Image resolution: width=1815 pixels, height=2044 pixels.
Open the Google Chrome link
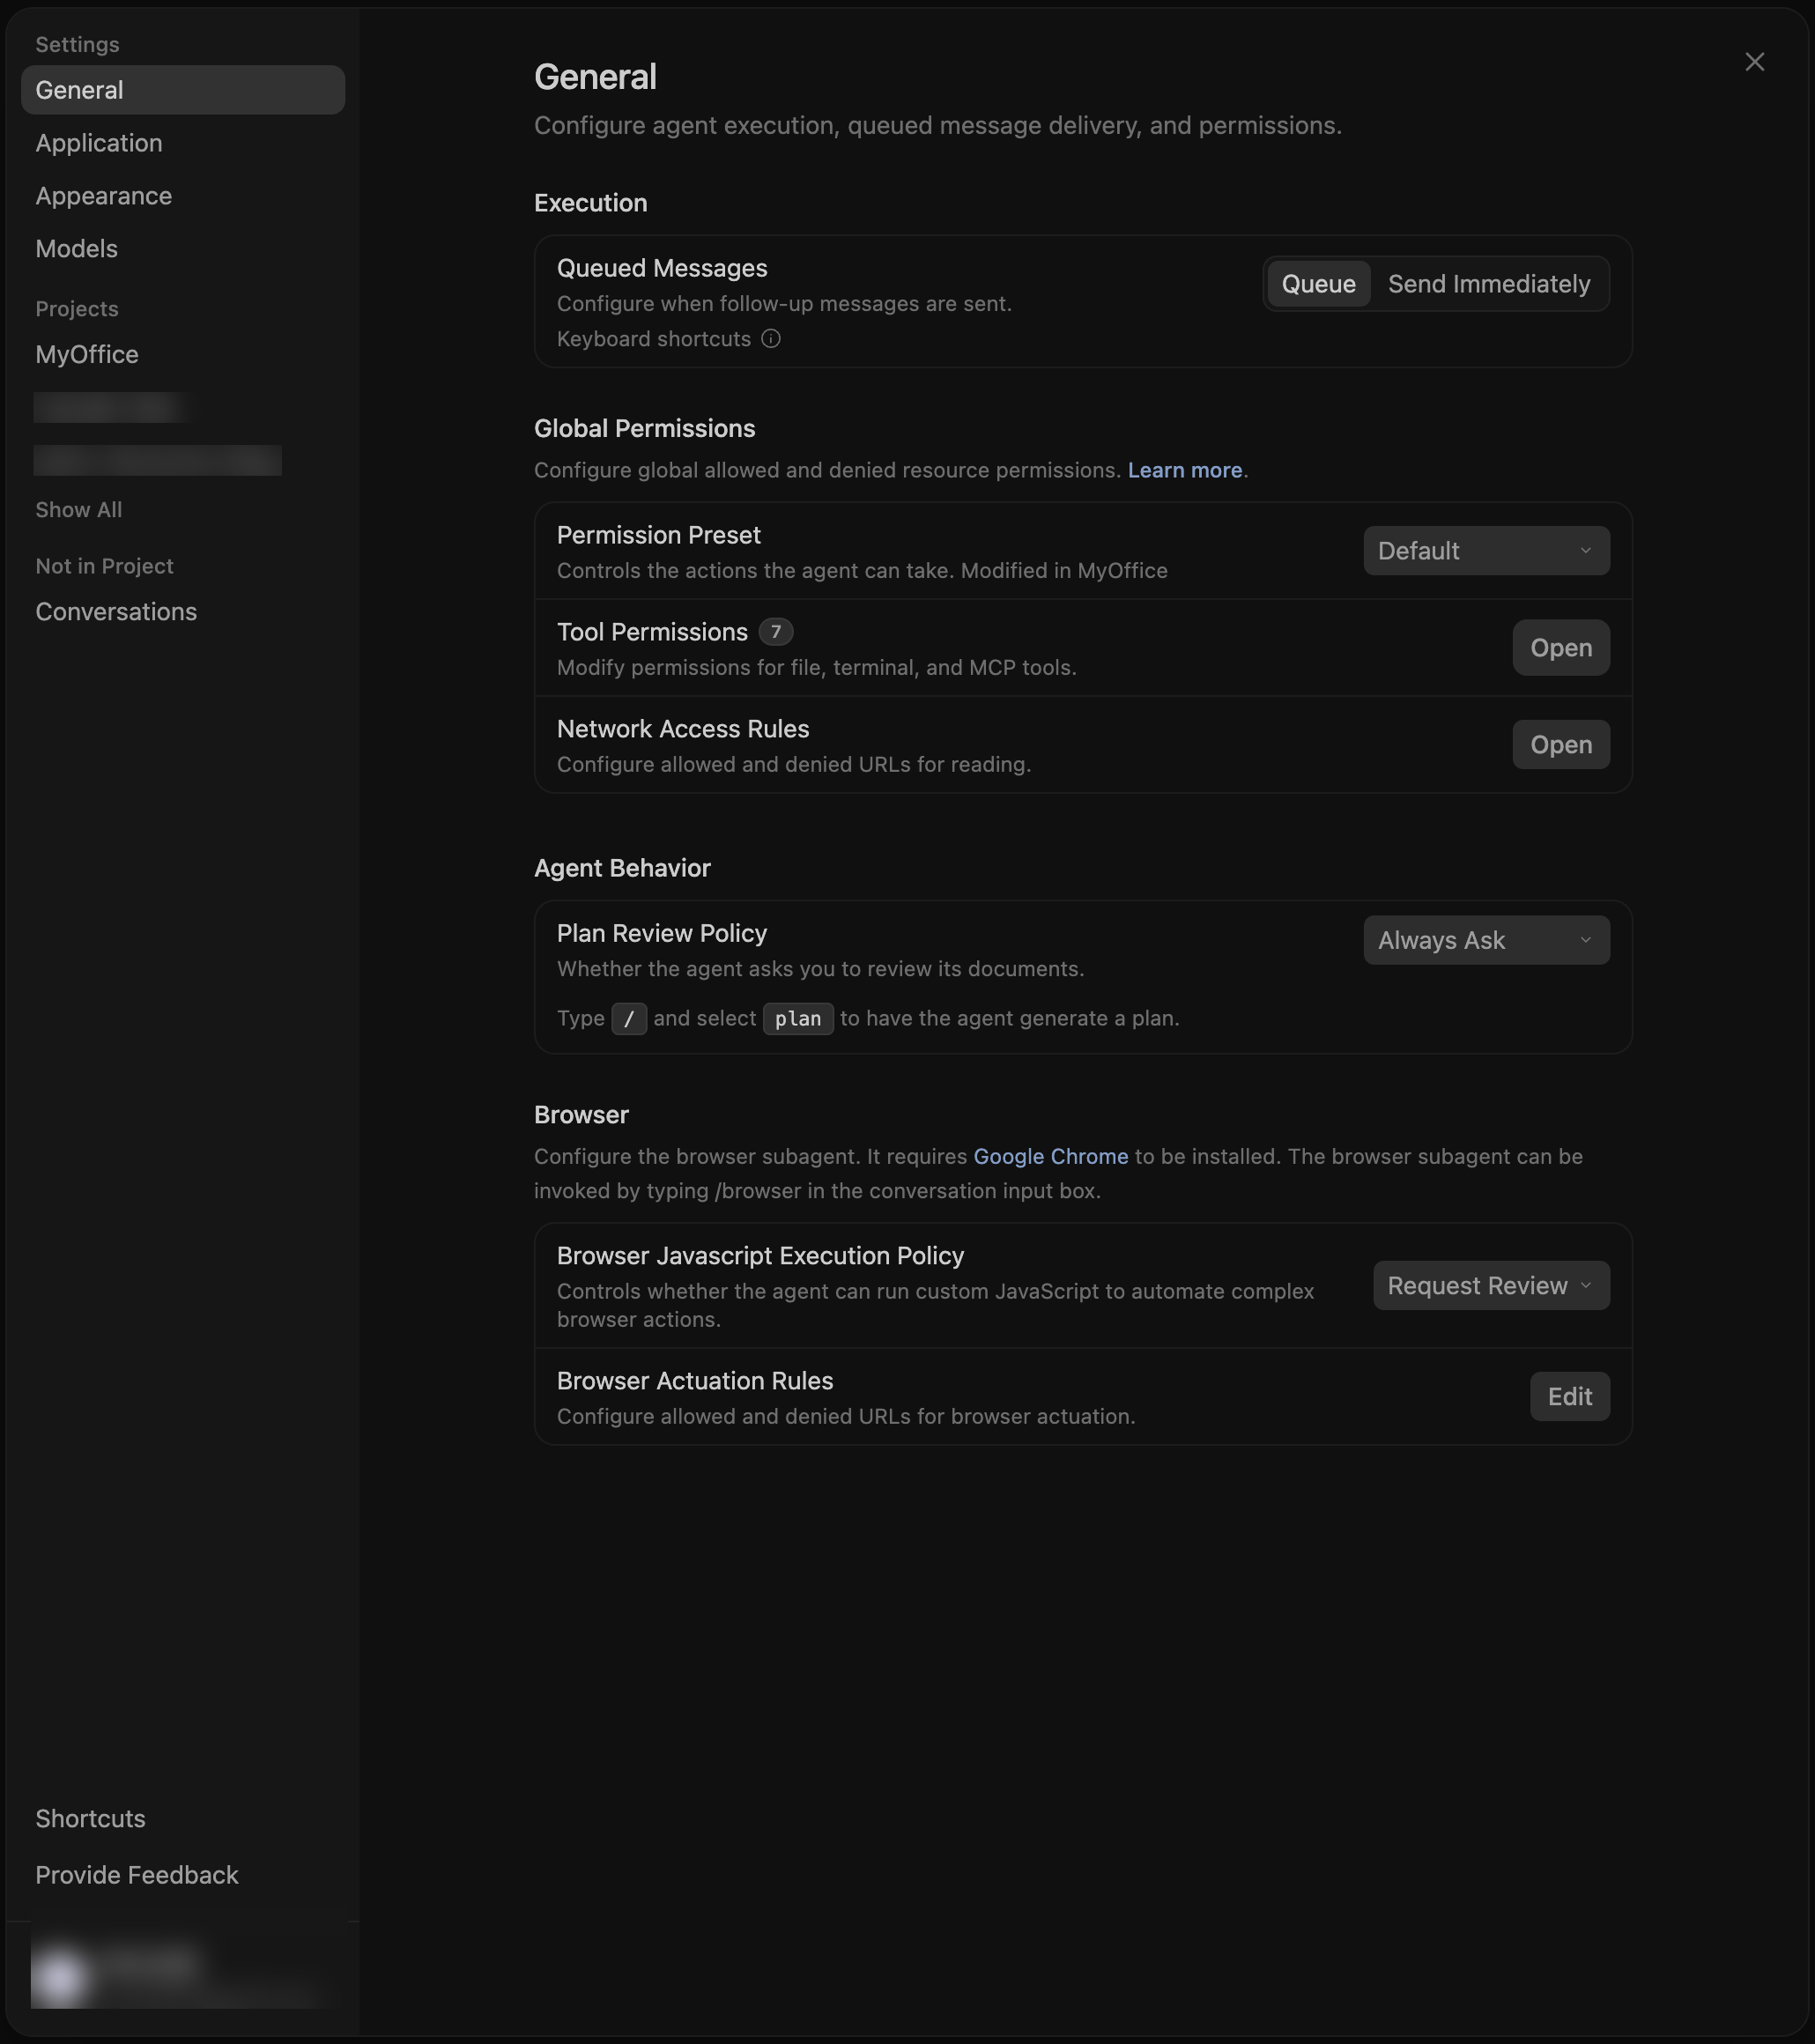coord(1050,1157)
